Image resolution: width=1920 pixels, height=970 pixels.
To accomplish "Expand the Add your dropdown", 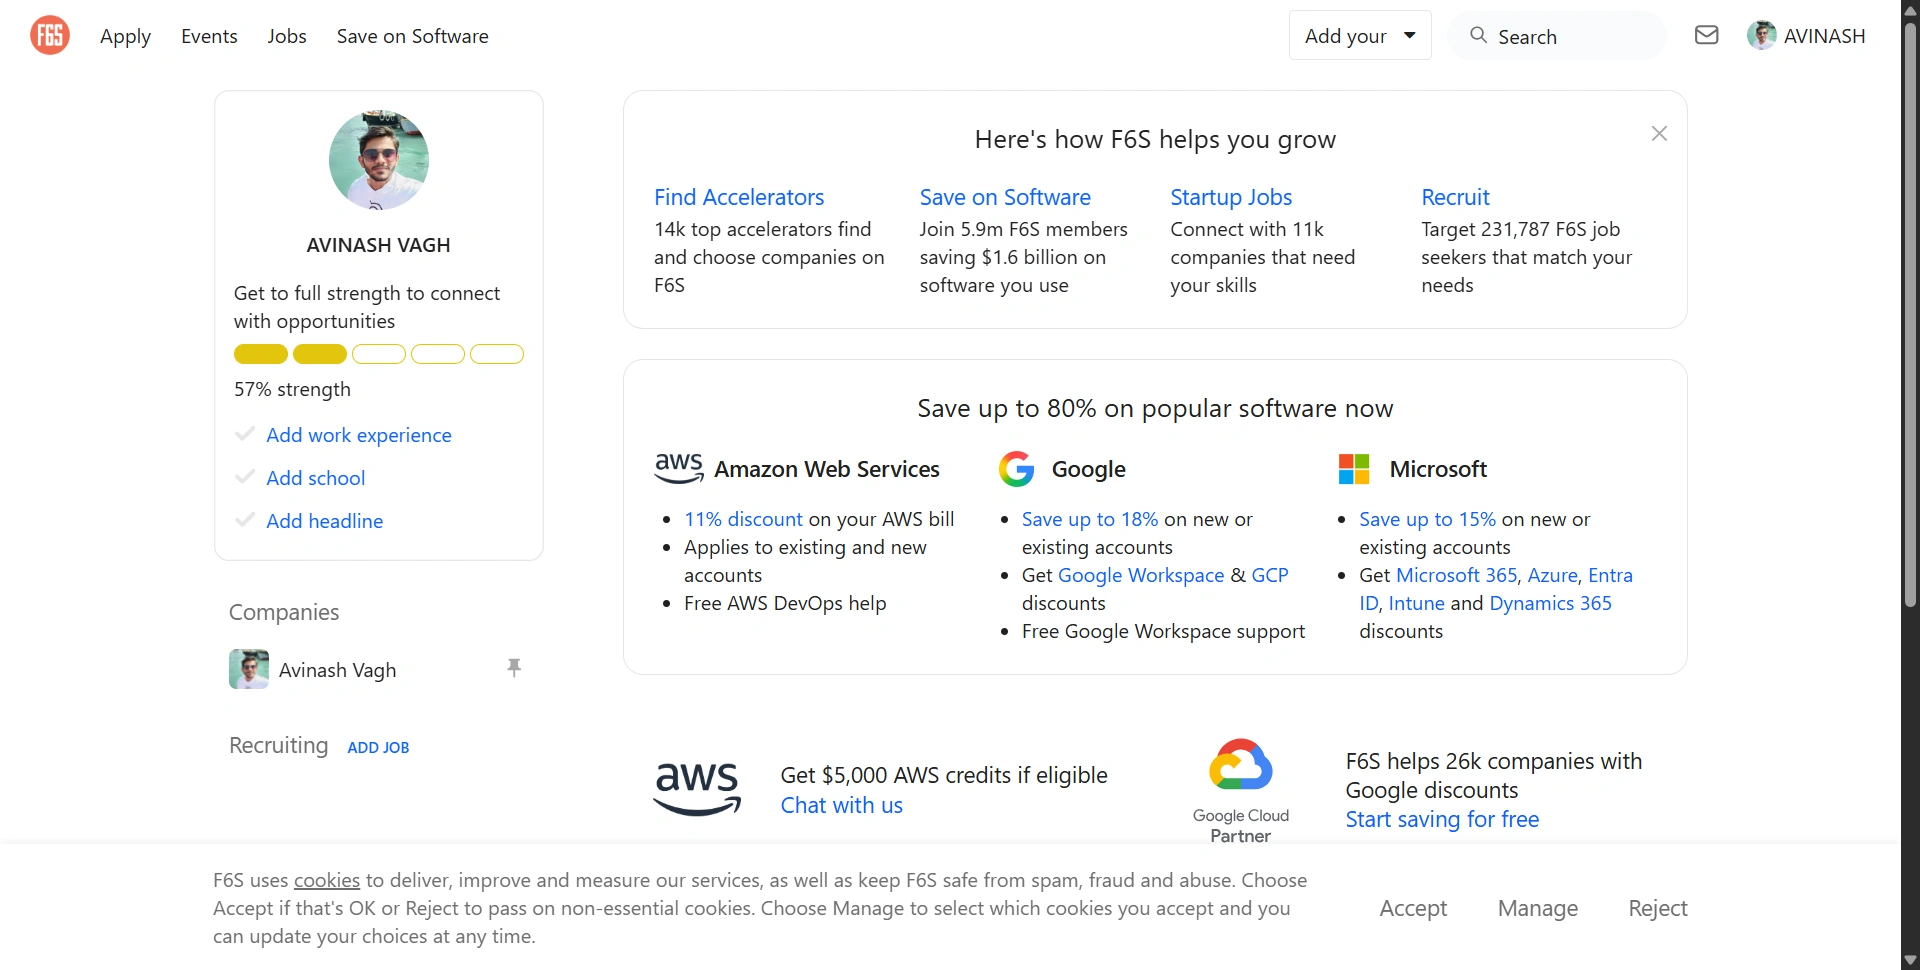I will pyautogui.click(x=1360, y=36).
